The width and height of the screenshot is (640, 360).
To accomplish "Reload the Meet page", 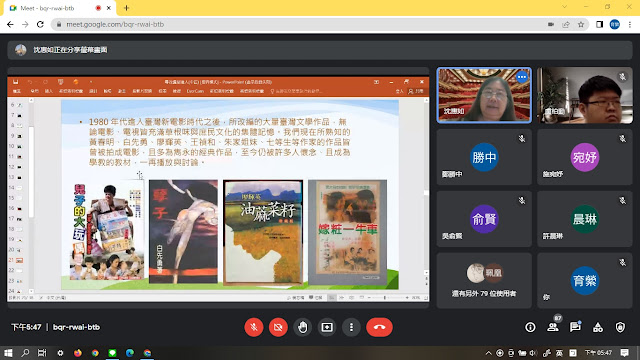I will [40, 24].
